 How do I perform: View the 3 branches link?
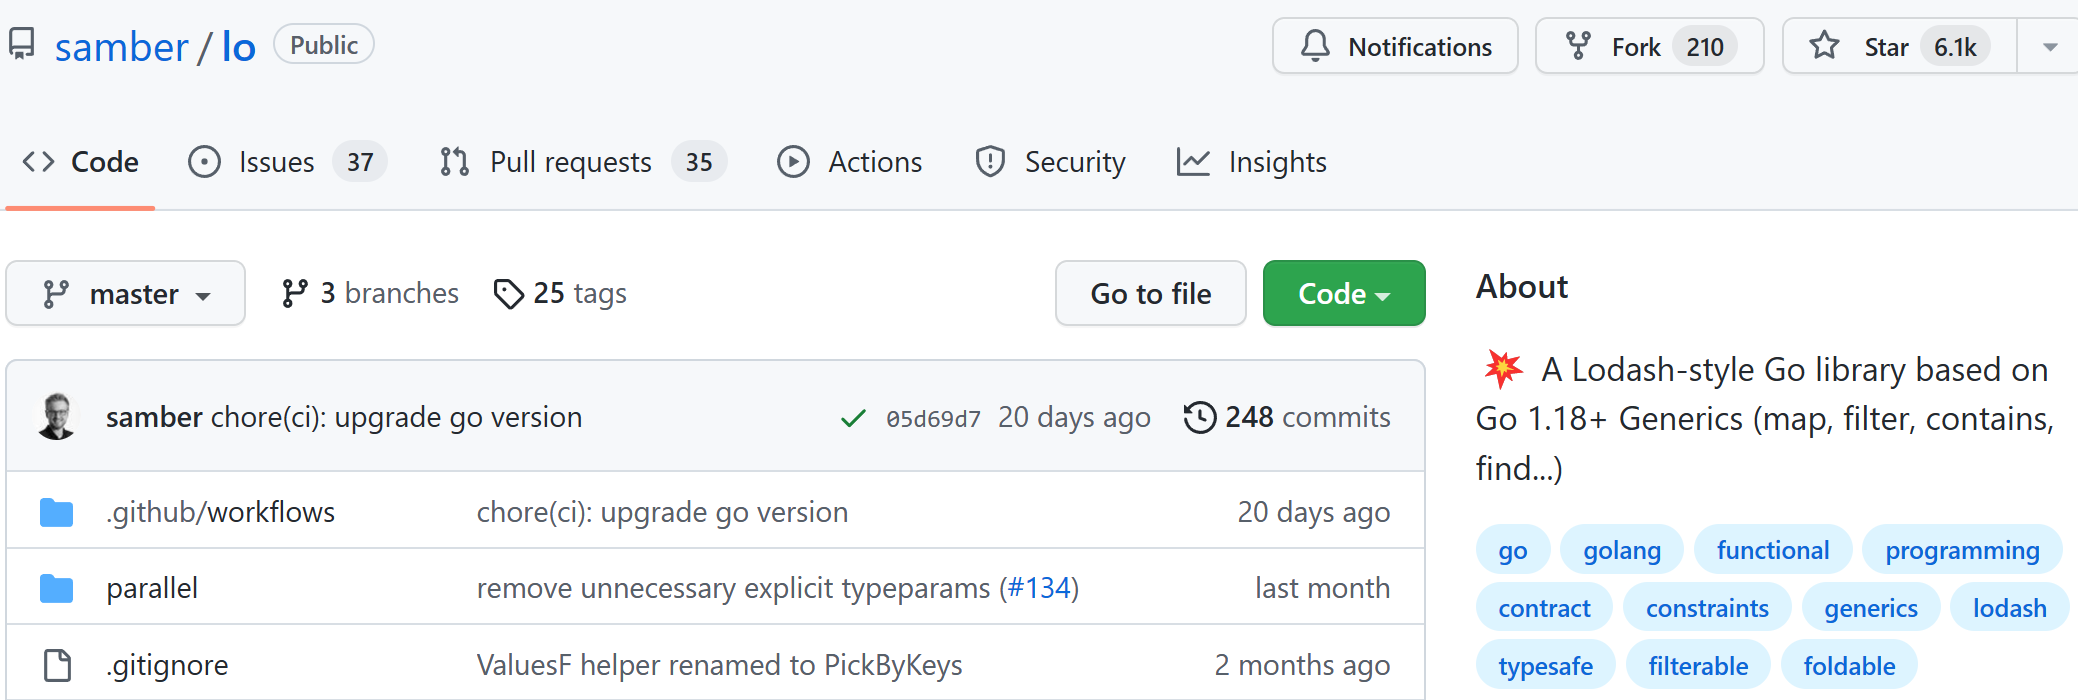tap(370, 293)
